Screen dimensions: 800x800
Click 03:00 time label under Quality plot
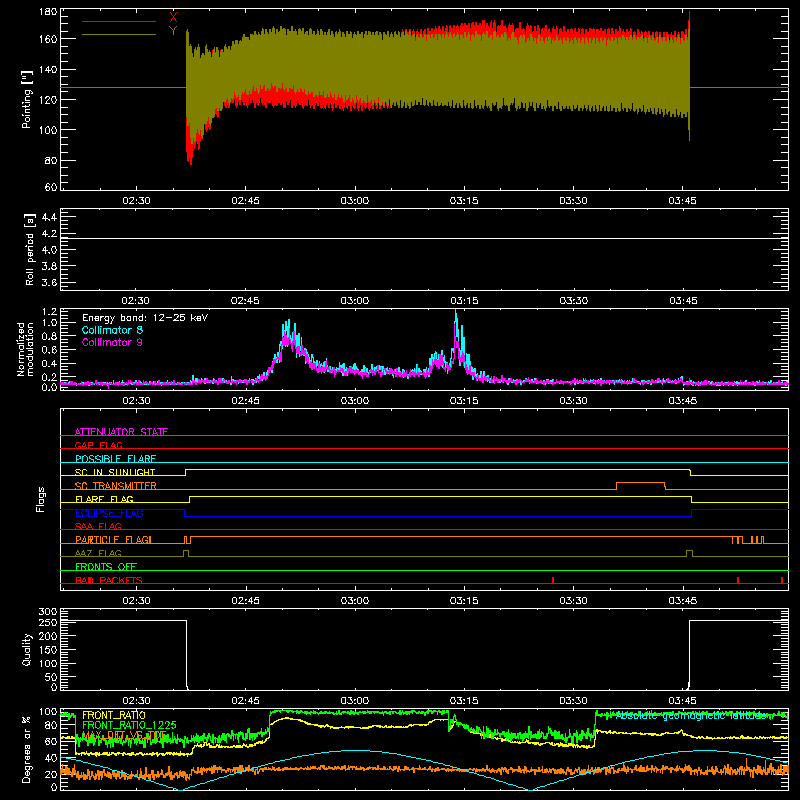[355, 701]
